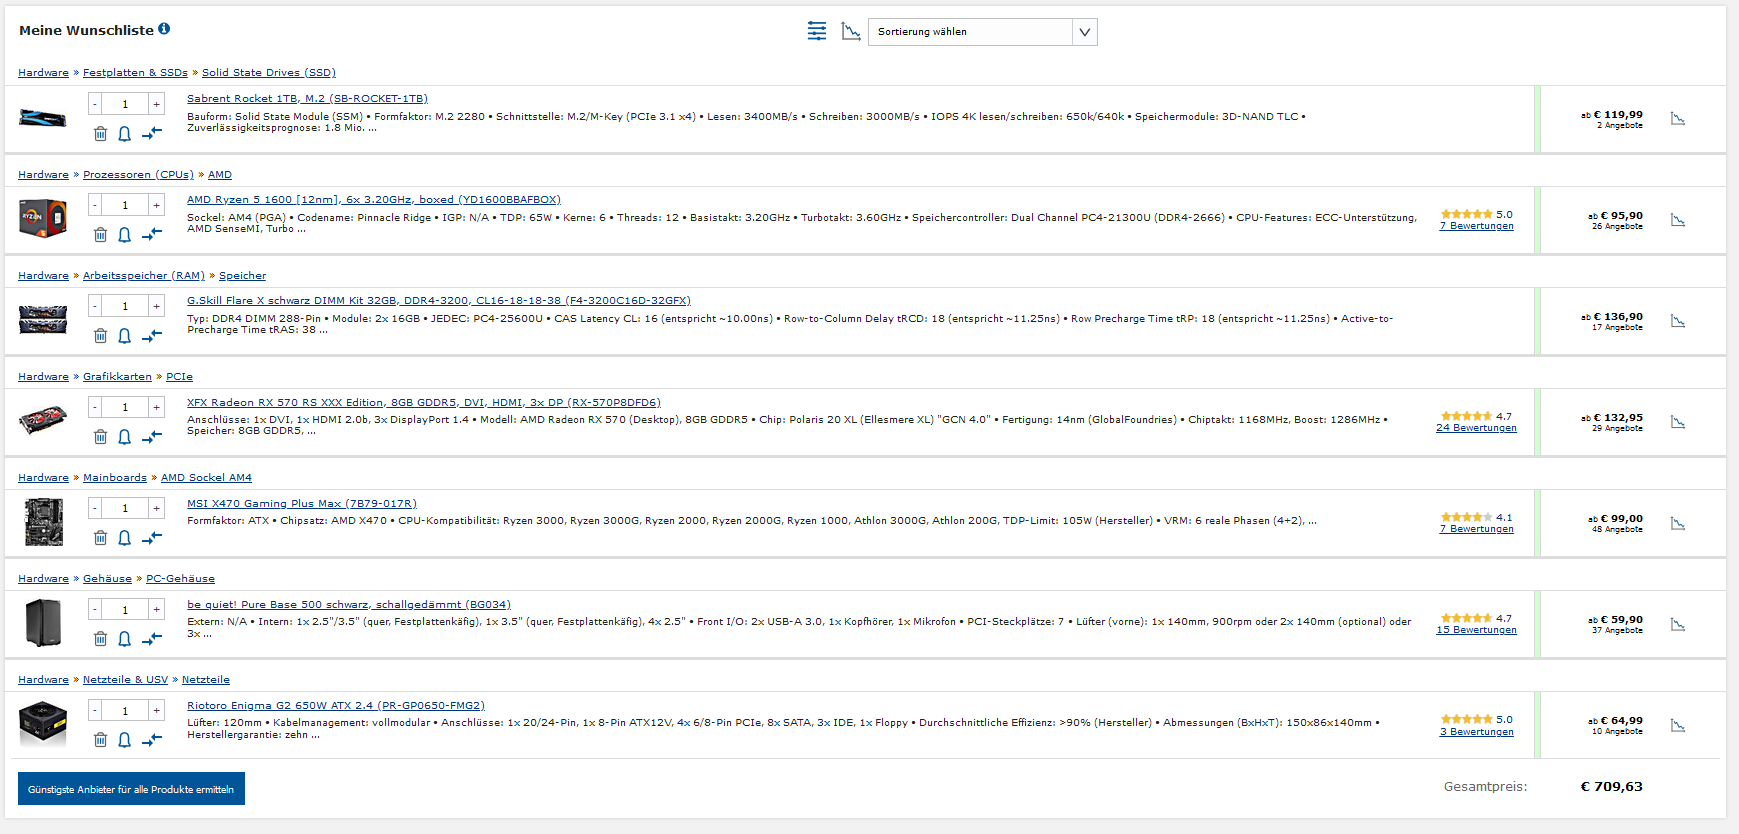The image size is (1739, 834).
Task: Click quantity field of Sabrent Rocket
Action: coord(125,104)
